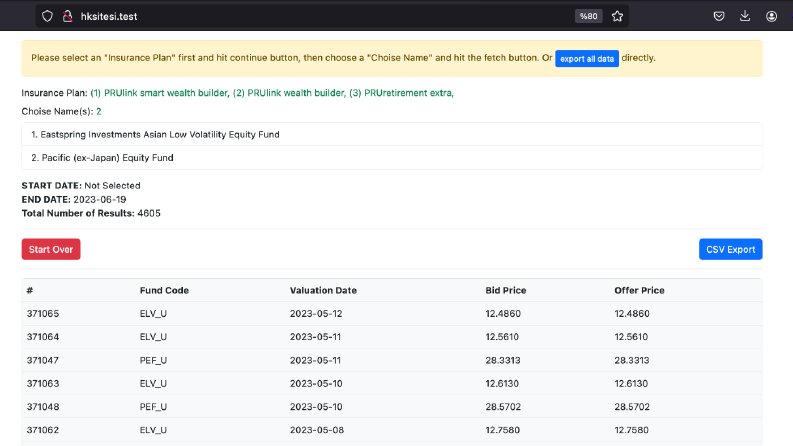The image size is (793, 446).
Task: Reset the %80 zoom level indicator
Action: [588, 16]
